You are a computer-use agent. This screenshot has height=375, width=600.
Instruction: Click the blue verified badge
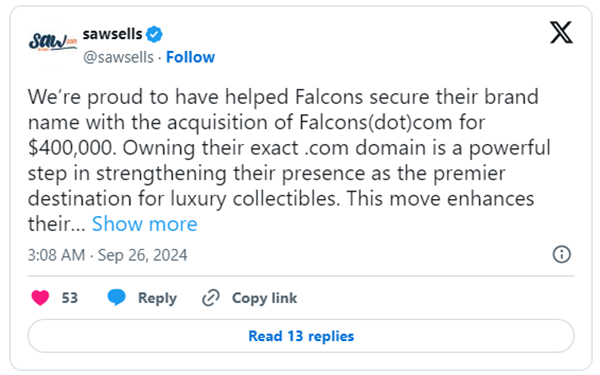(154, 34)
